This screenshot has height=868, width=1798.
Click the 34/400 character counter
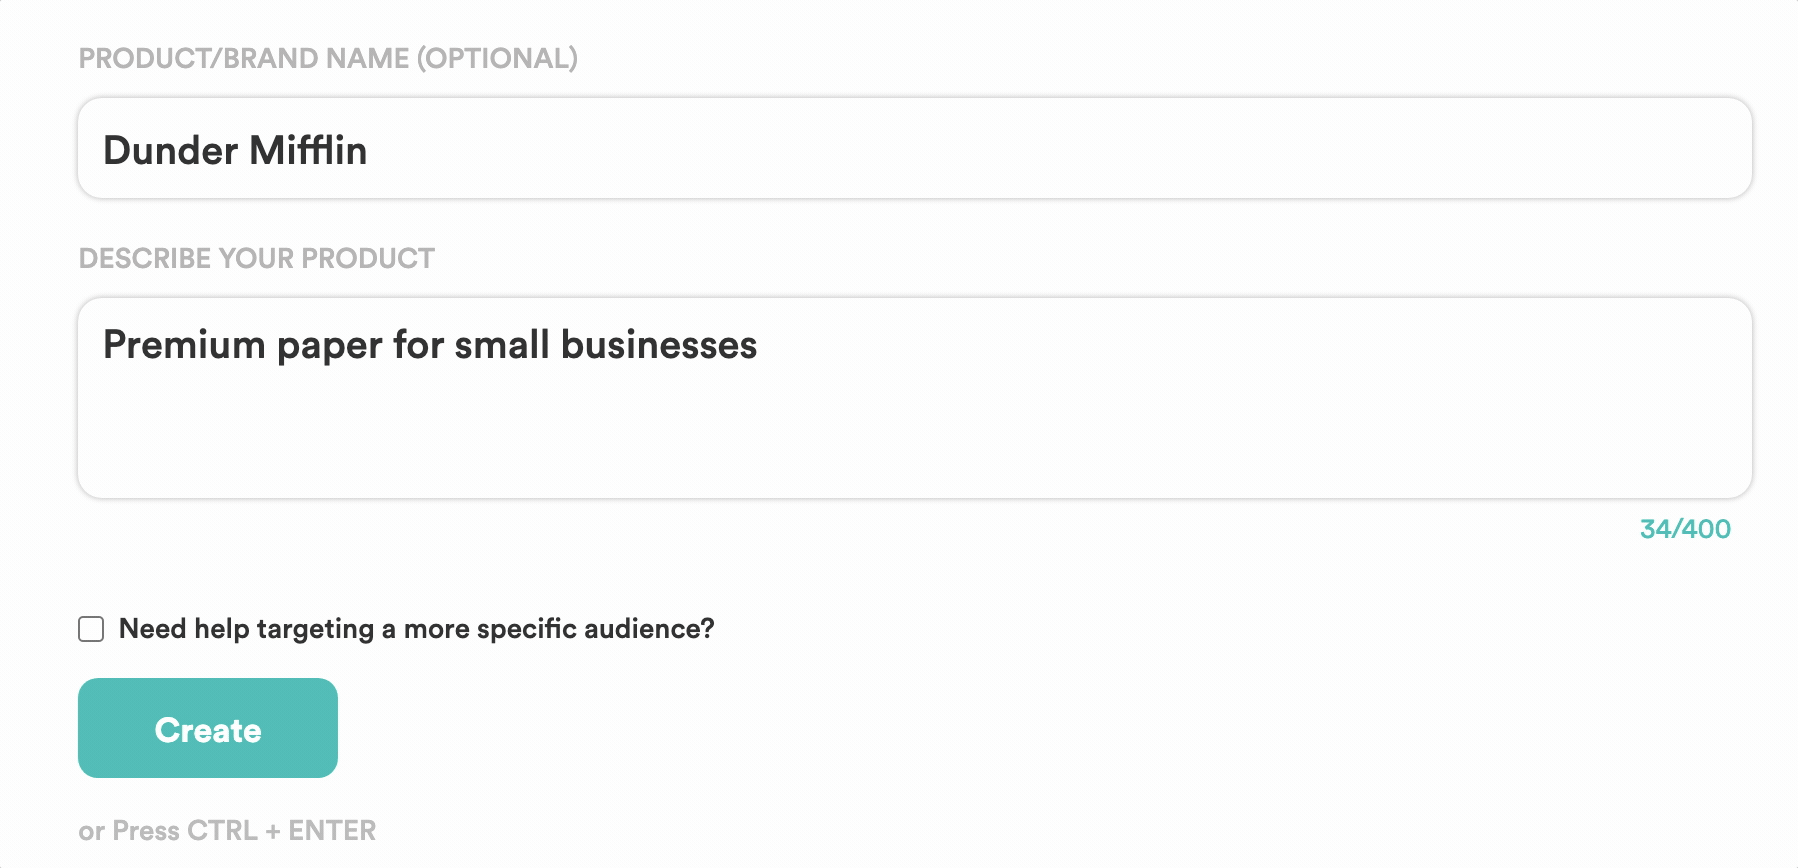coord(1685,529)
